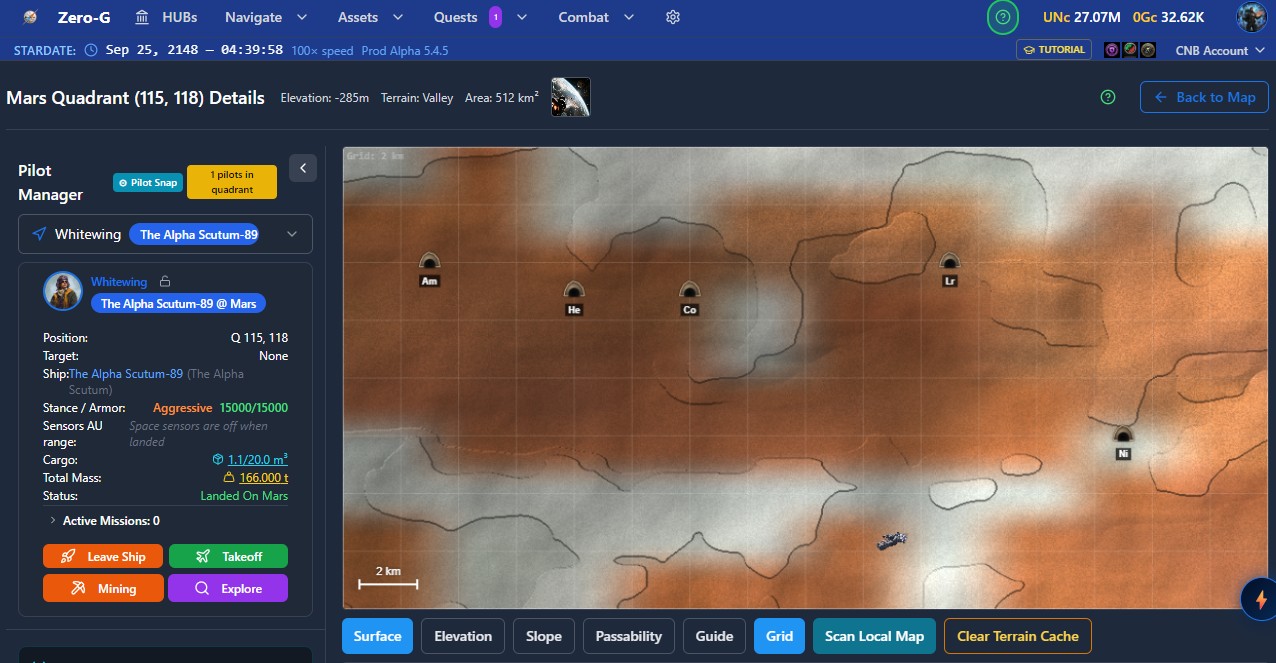Click The Alpha Scutum-89 @ Mars badge

(179, 303)
